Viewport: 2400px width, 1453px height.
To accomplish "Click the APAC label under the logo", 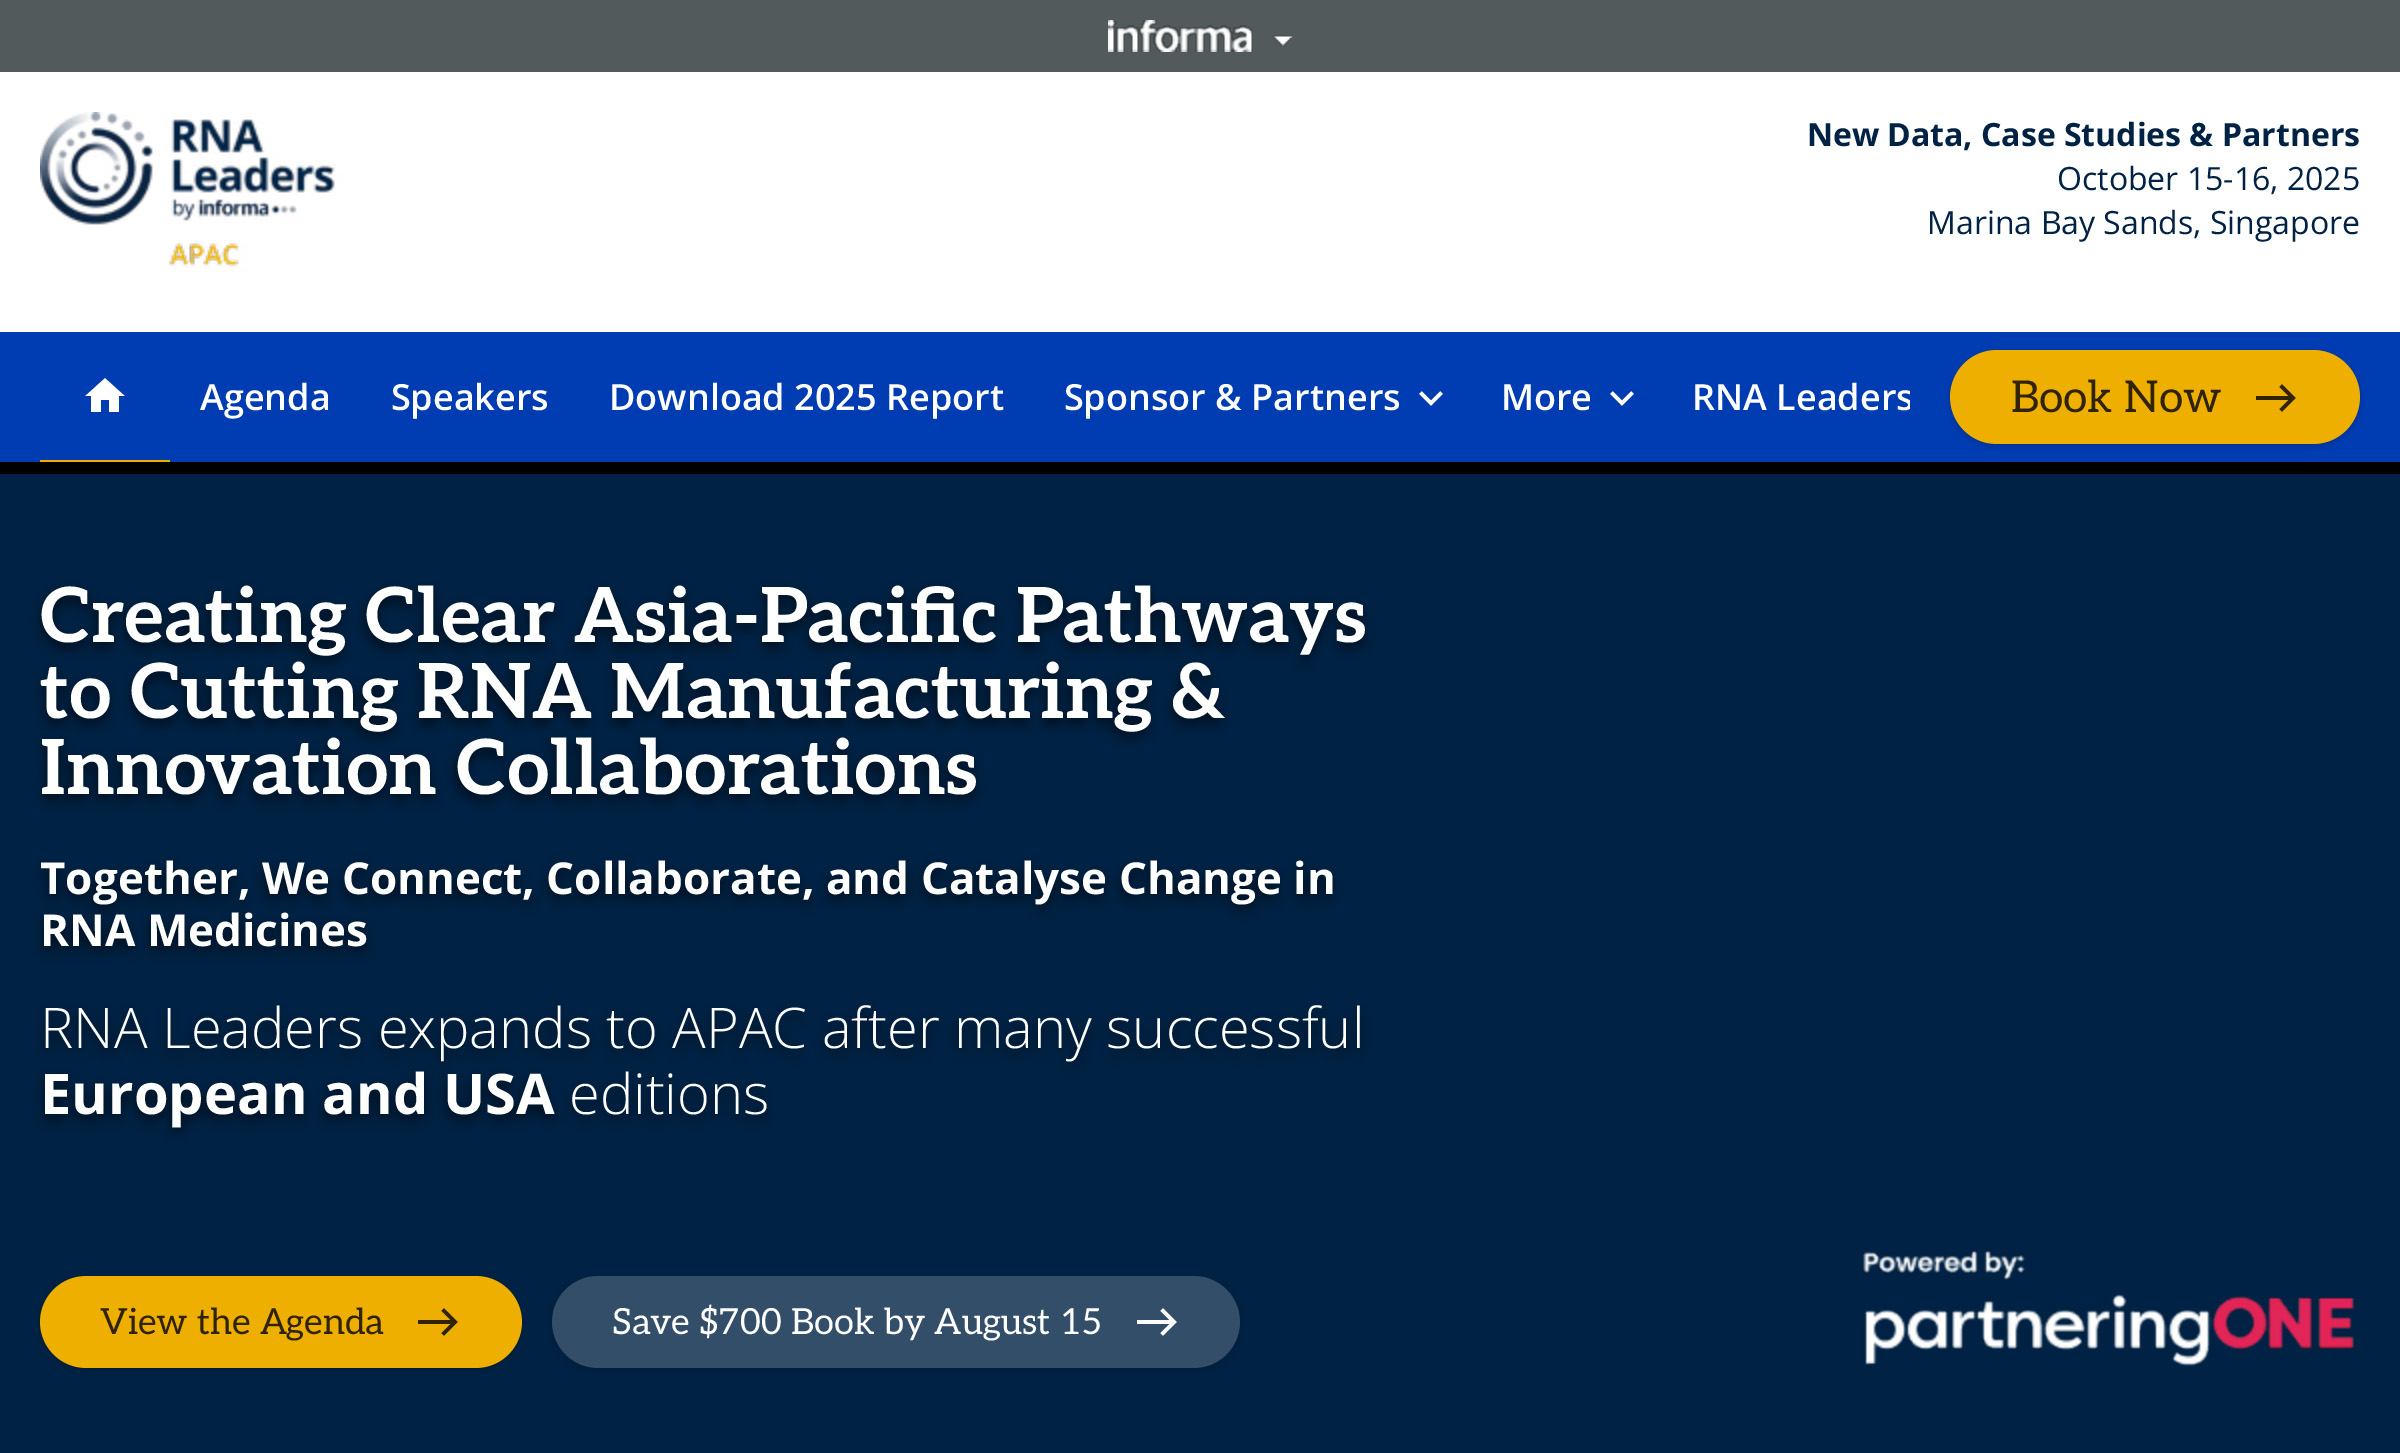I will (204, 254).
